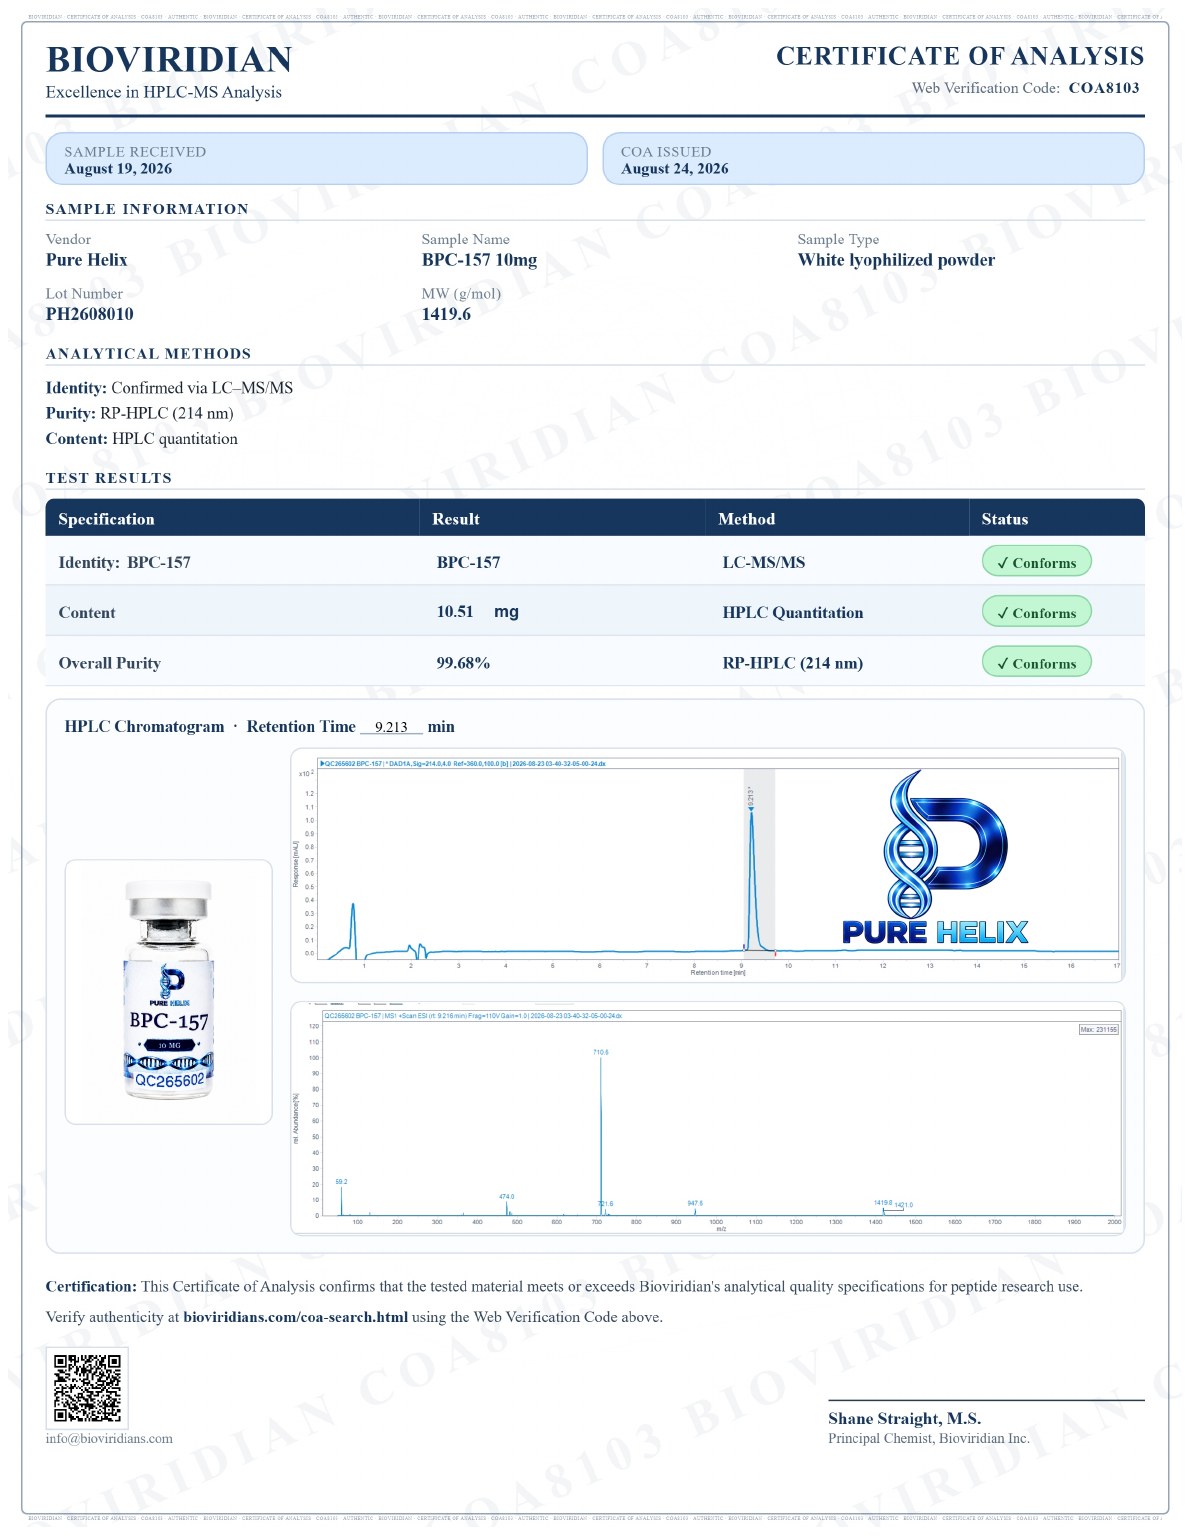
Task: Click the Sample Received date August 19, 2026
Action: point(119,170)
